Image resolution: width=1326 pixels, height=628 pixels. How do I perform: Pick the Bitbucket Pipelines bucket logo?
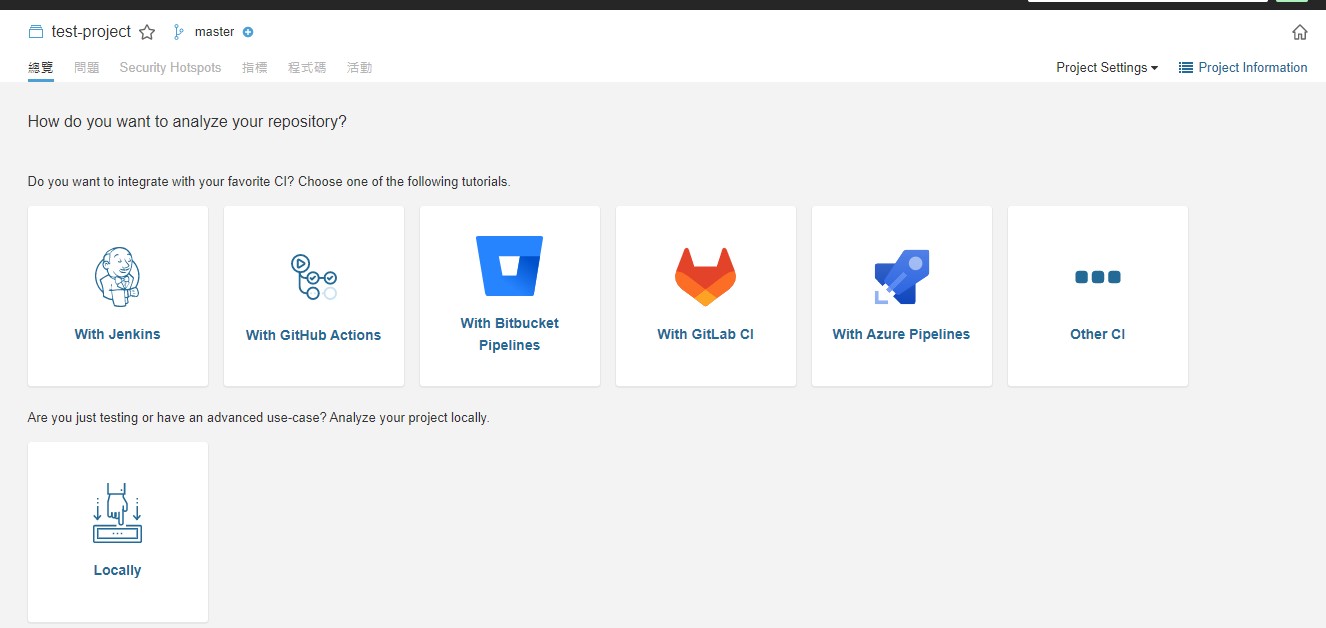509,266
